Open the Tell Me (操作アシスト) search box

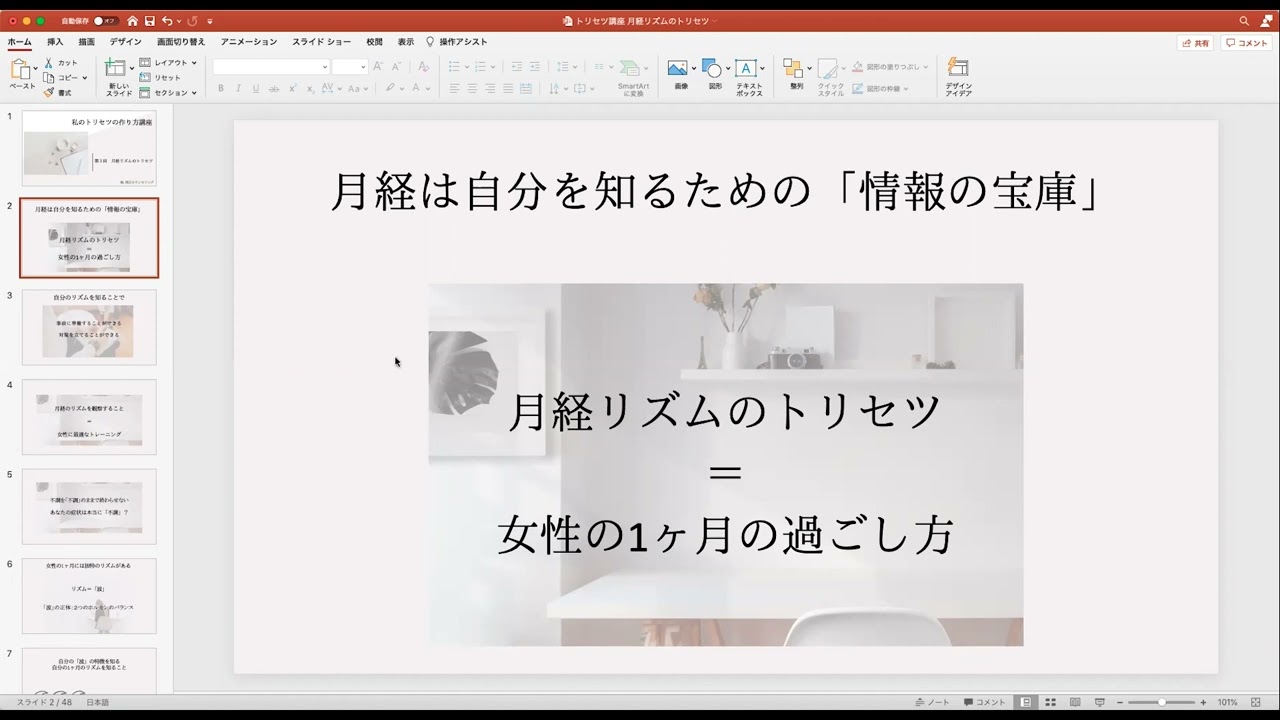click(x=457, y=42)
